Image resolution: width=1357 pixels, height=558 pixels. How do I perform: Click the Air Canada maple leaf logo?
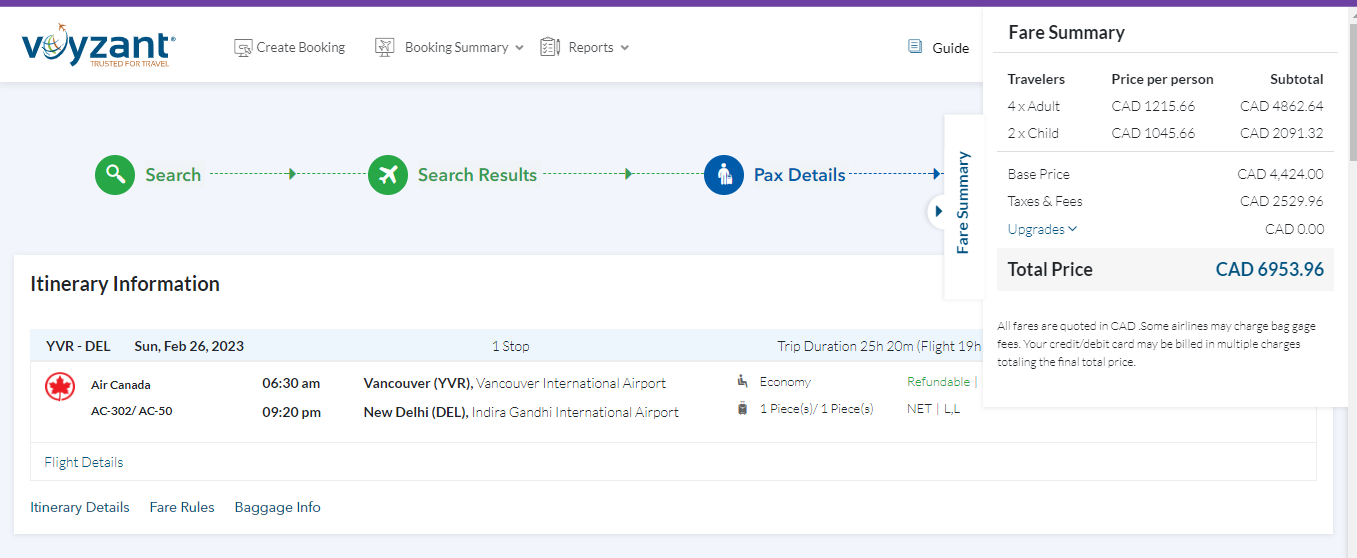(x=60, y=387)
